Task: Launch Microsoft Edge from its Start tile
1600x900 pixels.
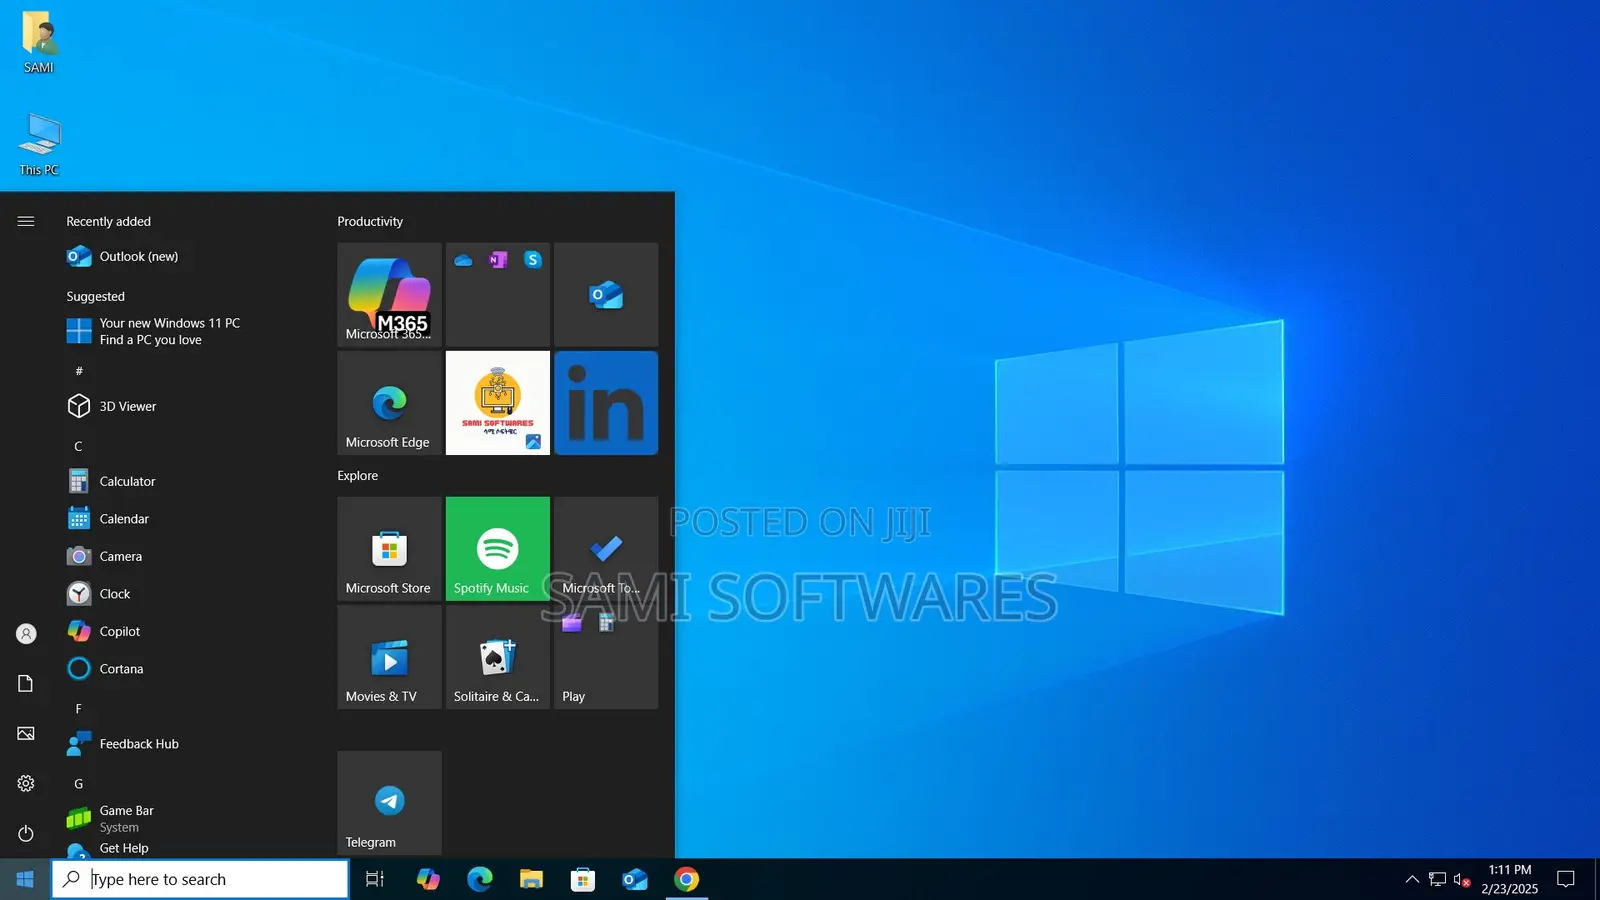Action: pyautogui.click(x=389, y=403)
